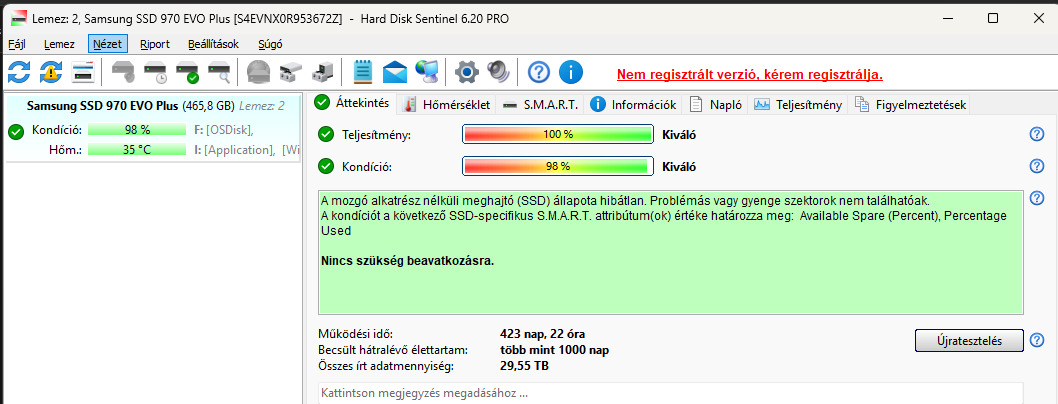Click the red registration notice link
The width and height of the screenshot is (1058, 404).
pos(750,74)
